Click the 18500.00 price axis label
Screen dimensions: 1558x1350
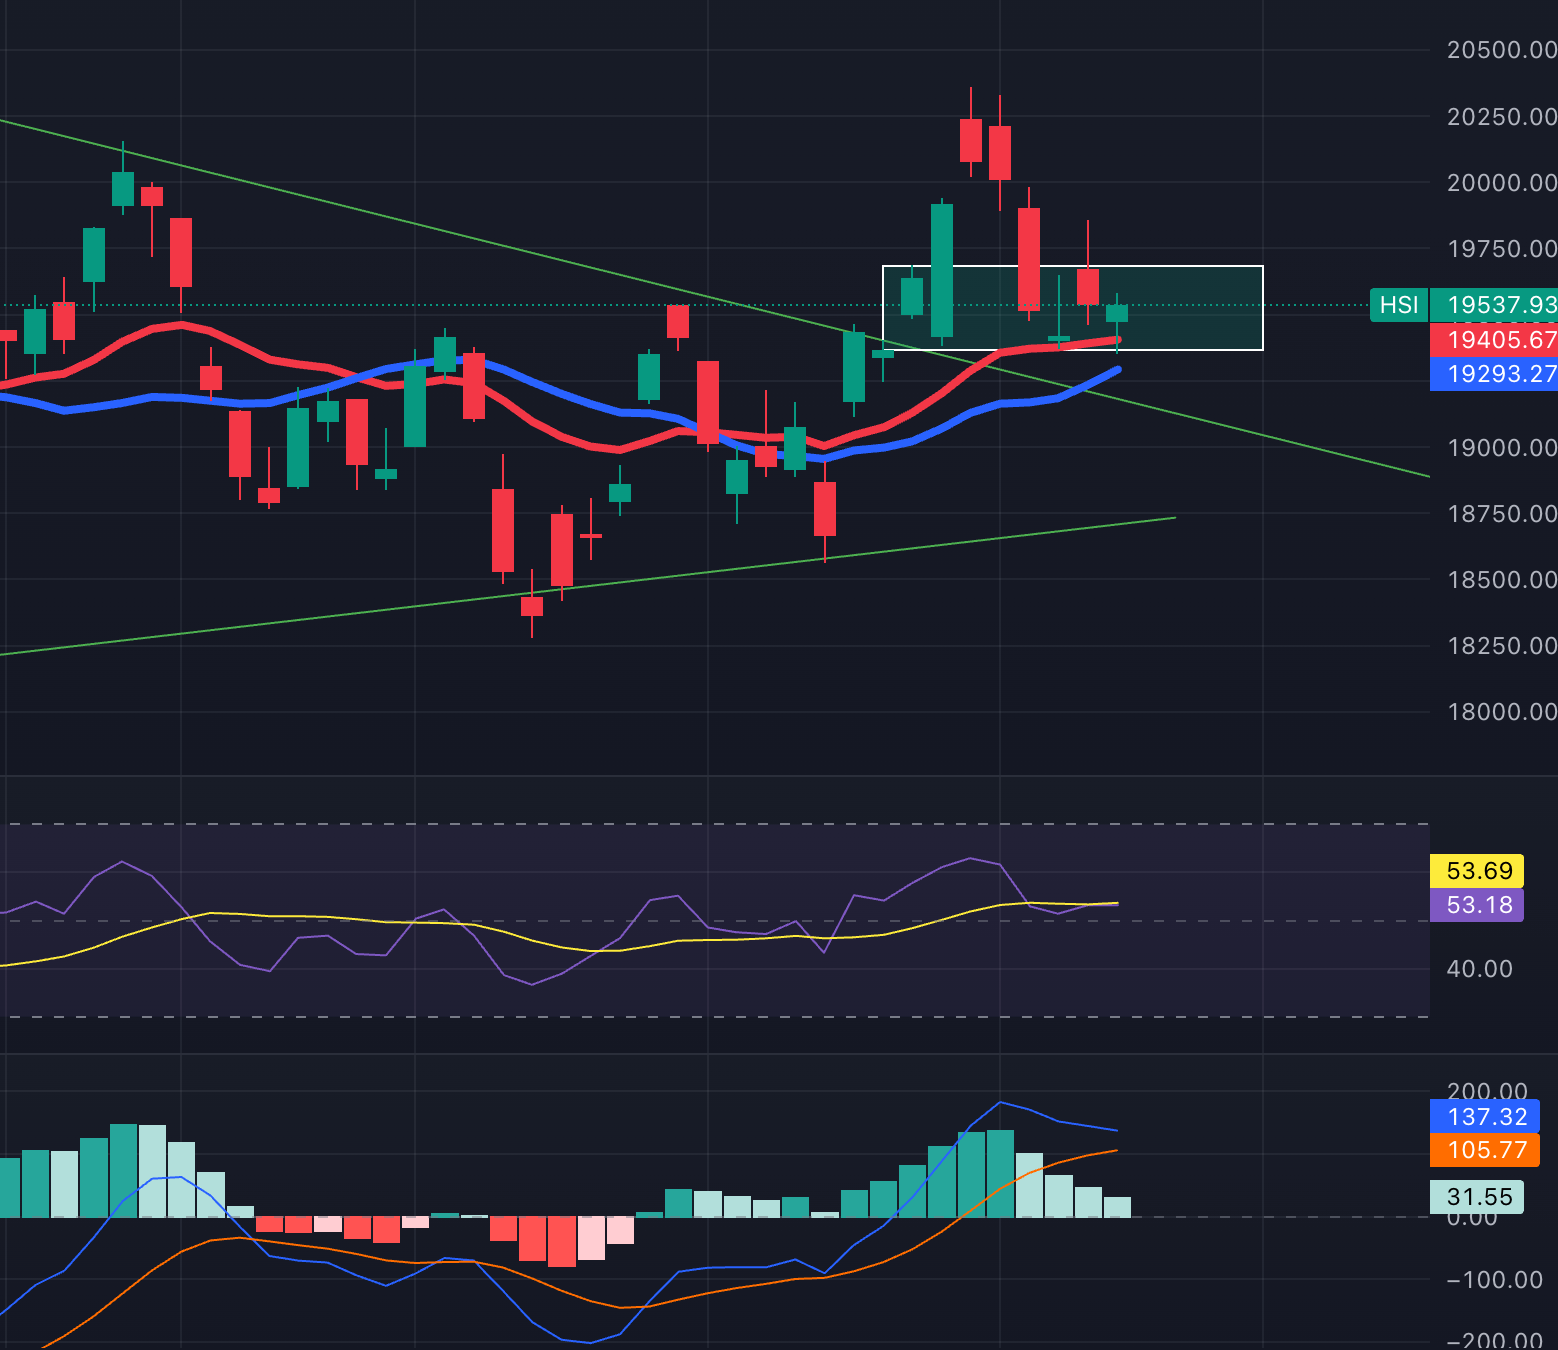tap(1502, 580)
